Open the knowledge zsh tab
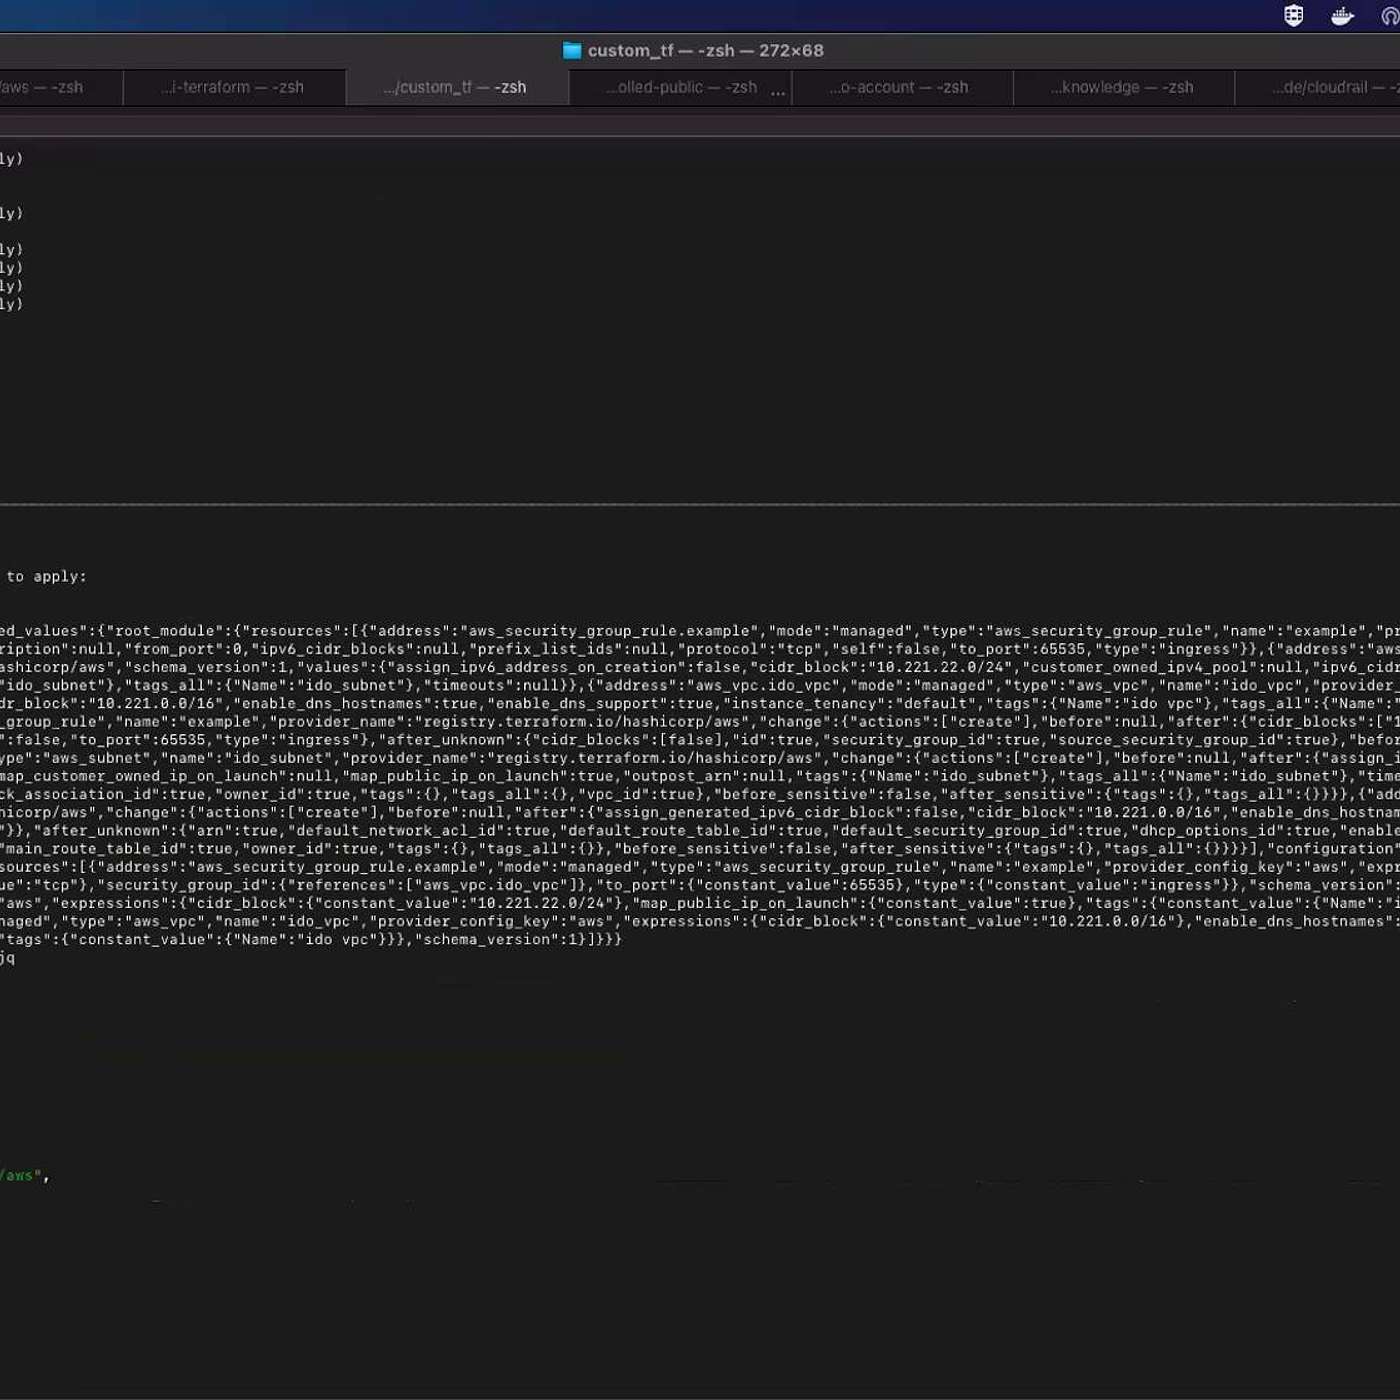 click(x=1122, y=88)
